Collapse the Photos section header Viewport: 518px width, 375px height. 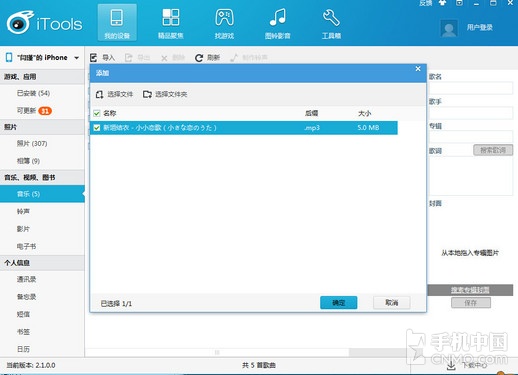42,127
